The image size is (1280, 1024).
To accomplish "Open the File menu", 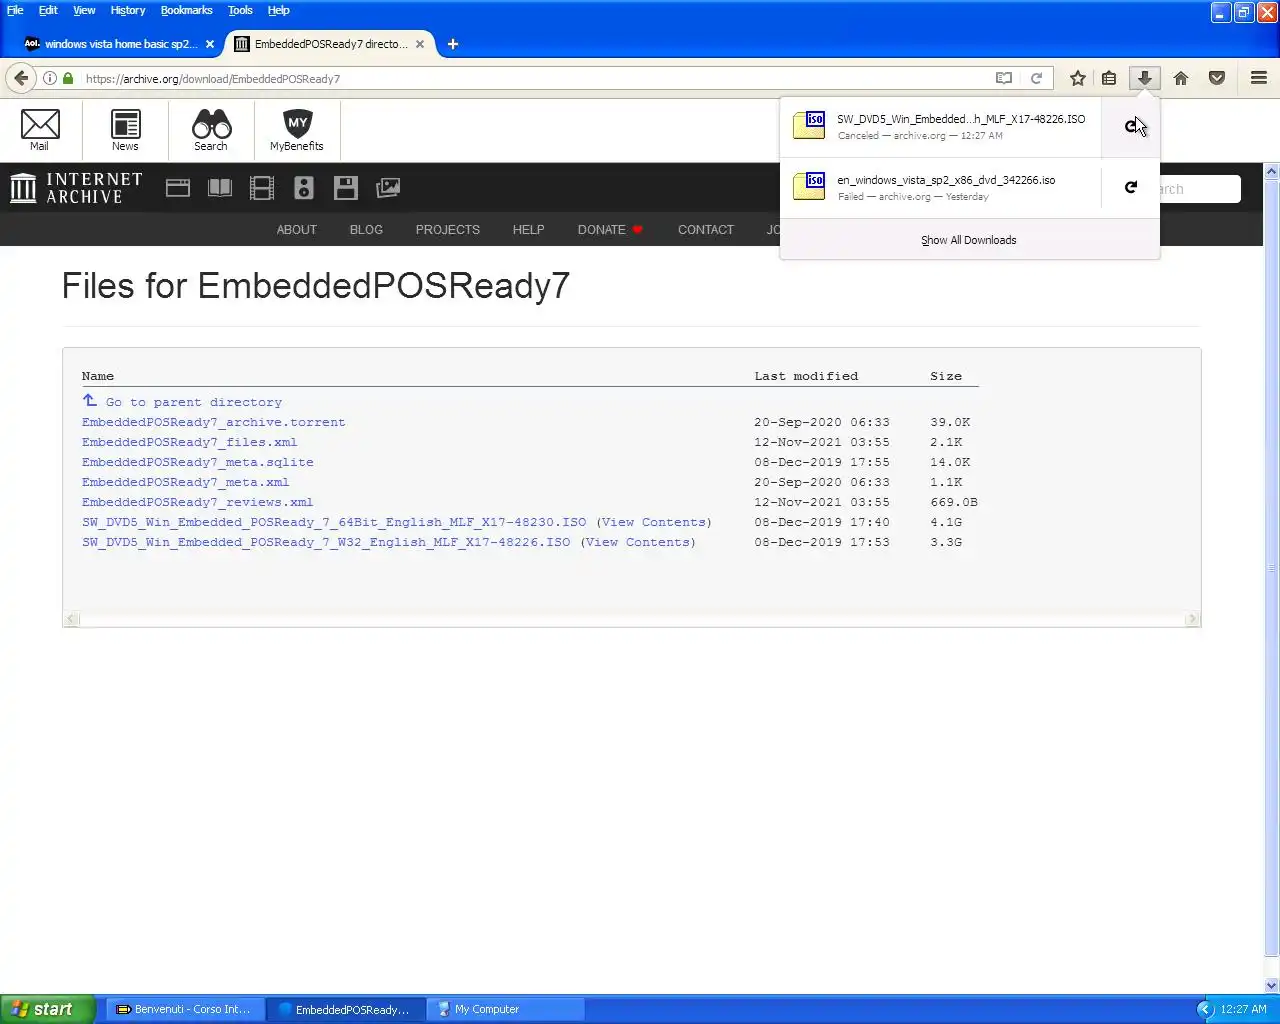I will point(15,10).
